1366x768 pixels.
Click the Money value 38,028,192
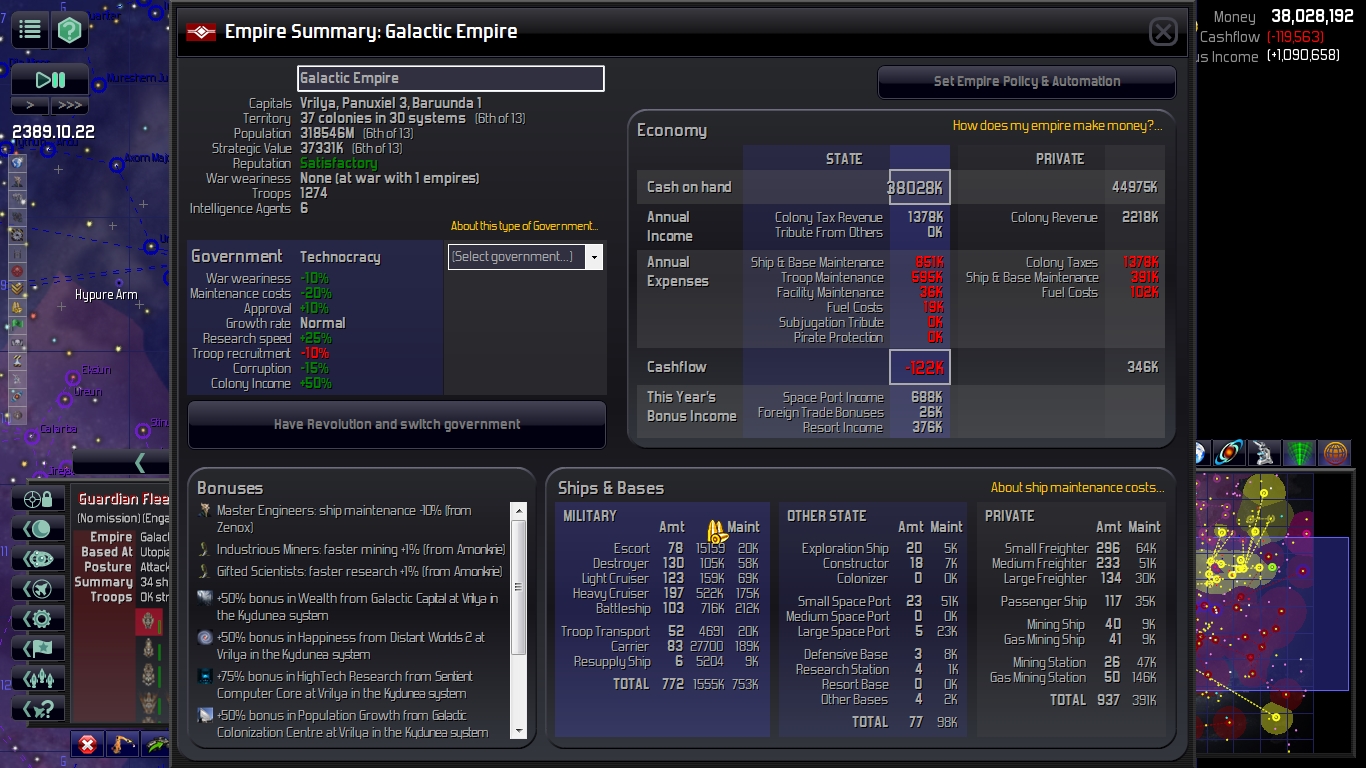point(1312,17)
